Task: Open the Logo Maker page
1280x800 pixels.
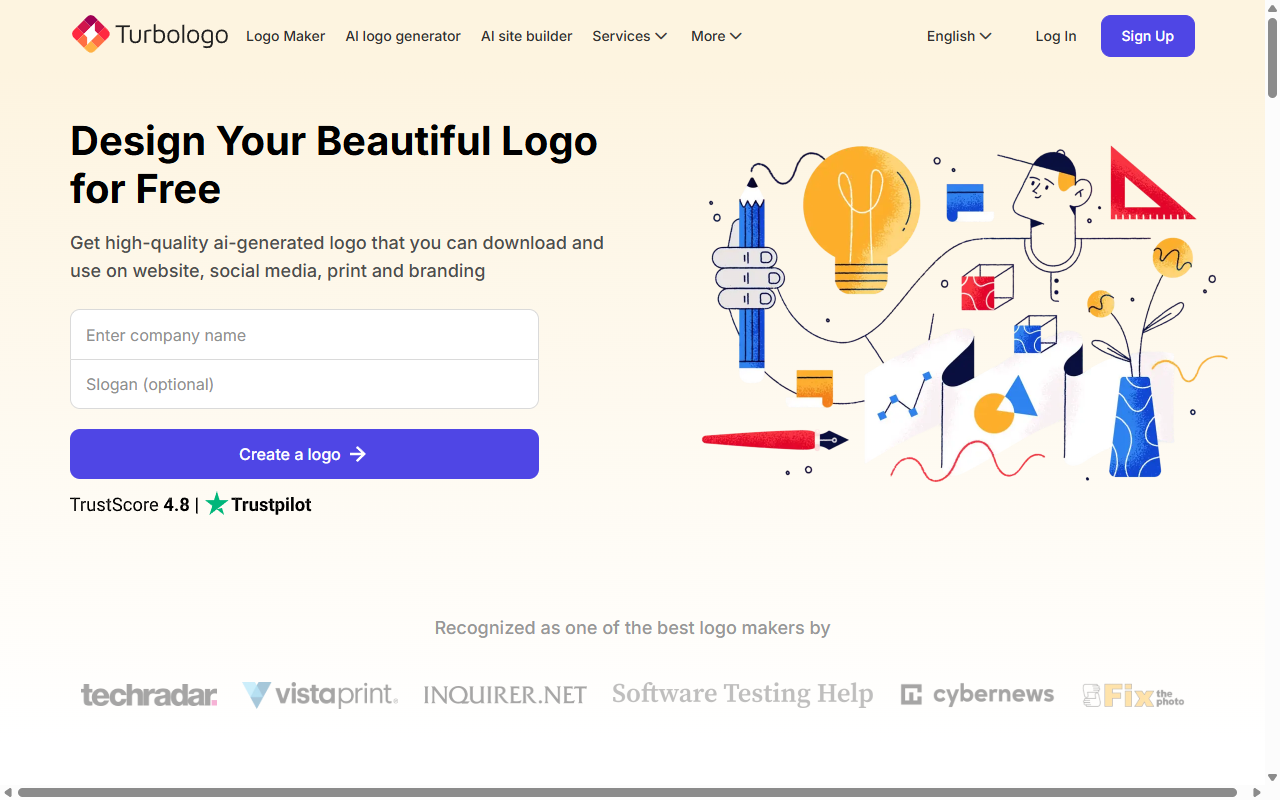Action: (285, 36)
